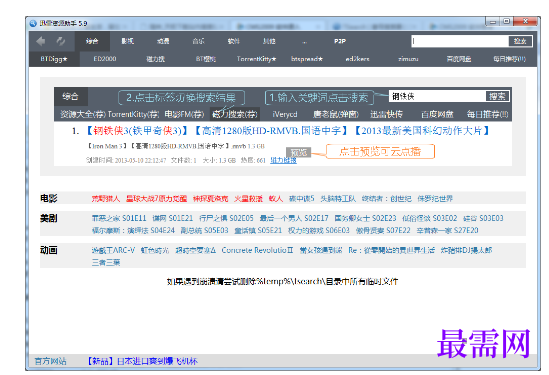The image size is (549, 375).
Task: Select the btspread★ search source
Action: pyautogui.click(x=307, y=59)
